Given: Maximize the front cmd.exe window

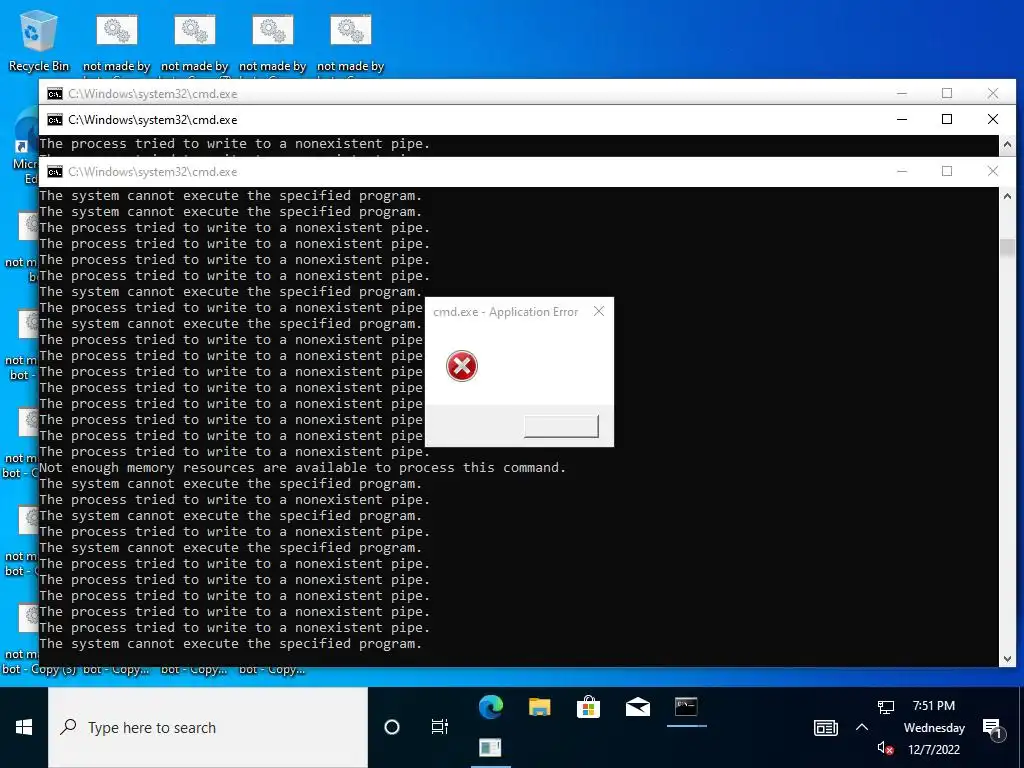Looking at the screenshot, I should point(947,171).
